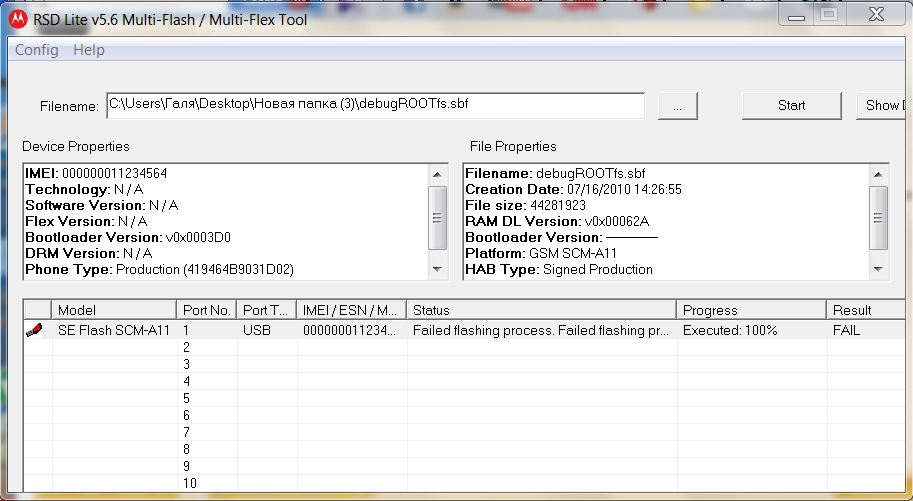Click the Progress column header
Viewport: 913px width, 501px height.
[751, 310]
